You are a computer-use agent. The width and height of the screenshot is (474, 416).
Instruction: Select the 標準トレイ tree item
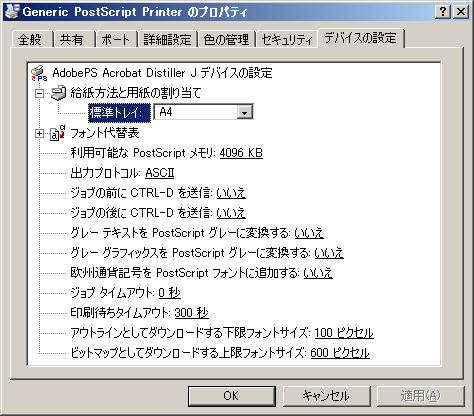(x=119, y=113)
